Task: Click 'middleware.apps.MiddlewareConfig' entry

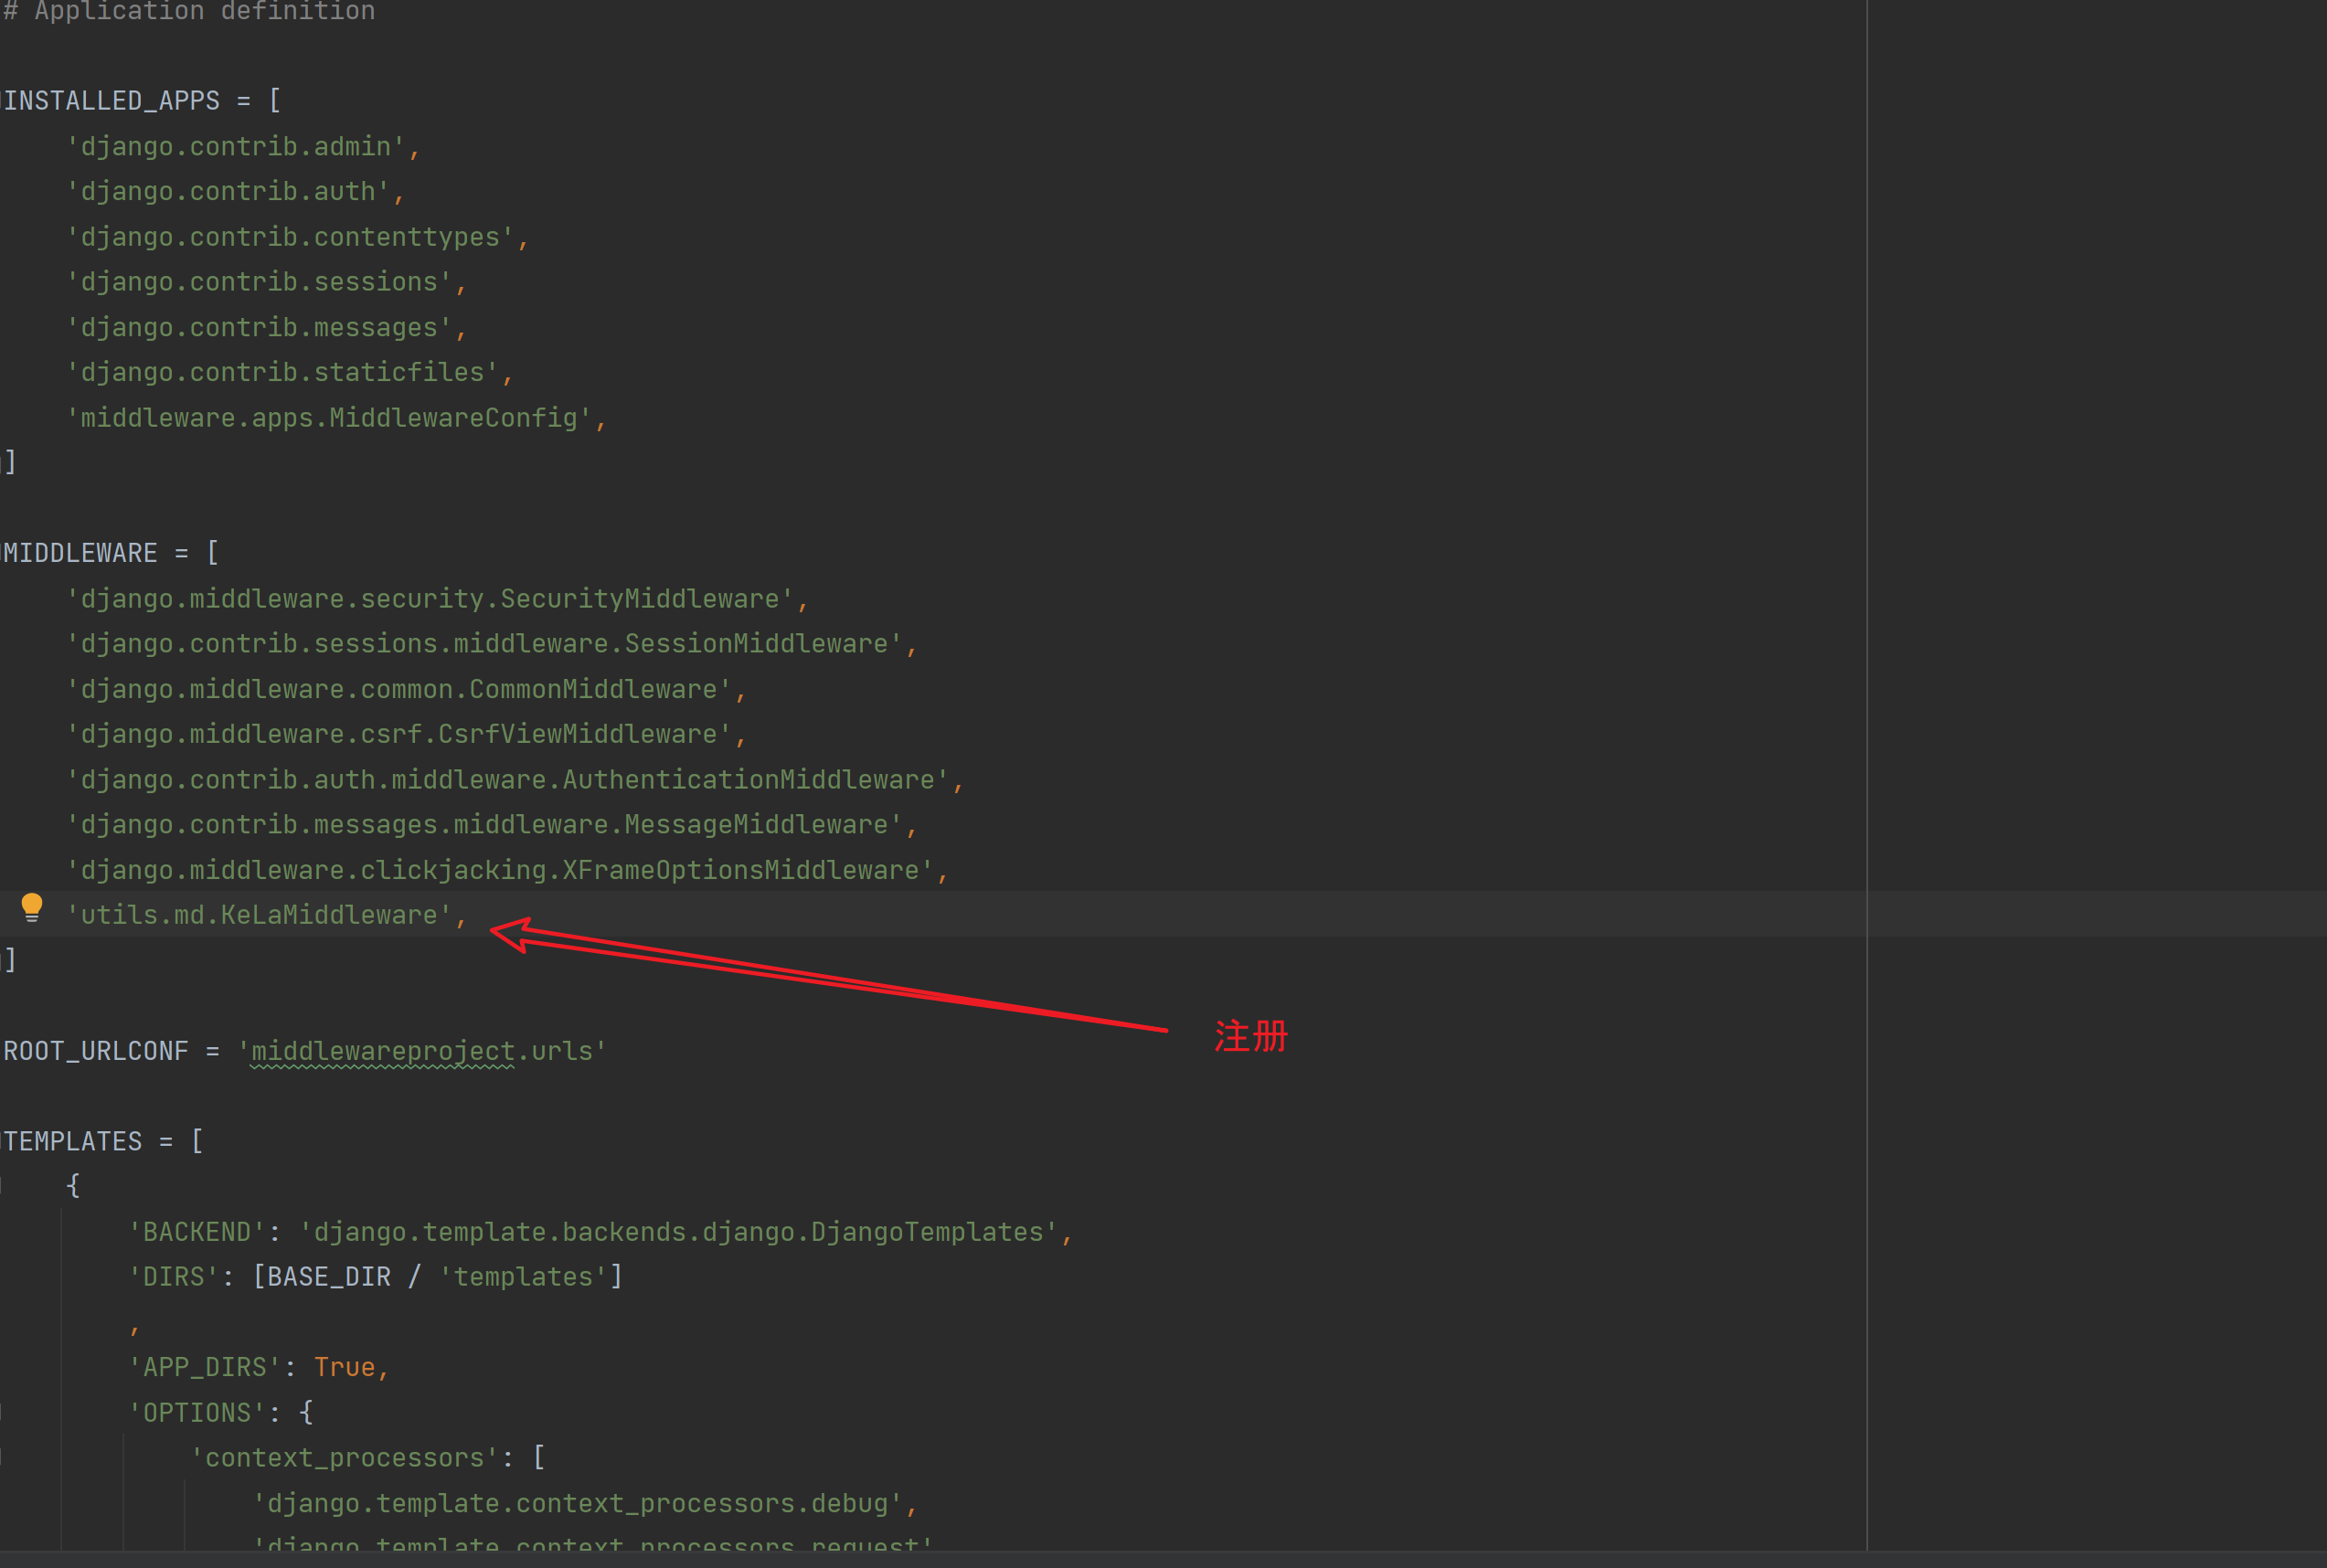Action: pyautogui.click(x=329, y=418)
